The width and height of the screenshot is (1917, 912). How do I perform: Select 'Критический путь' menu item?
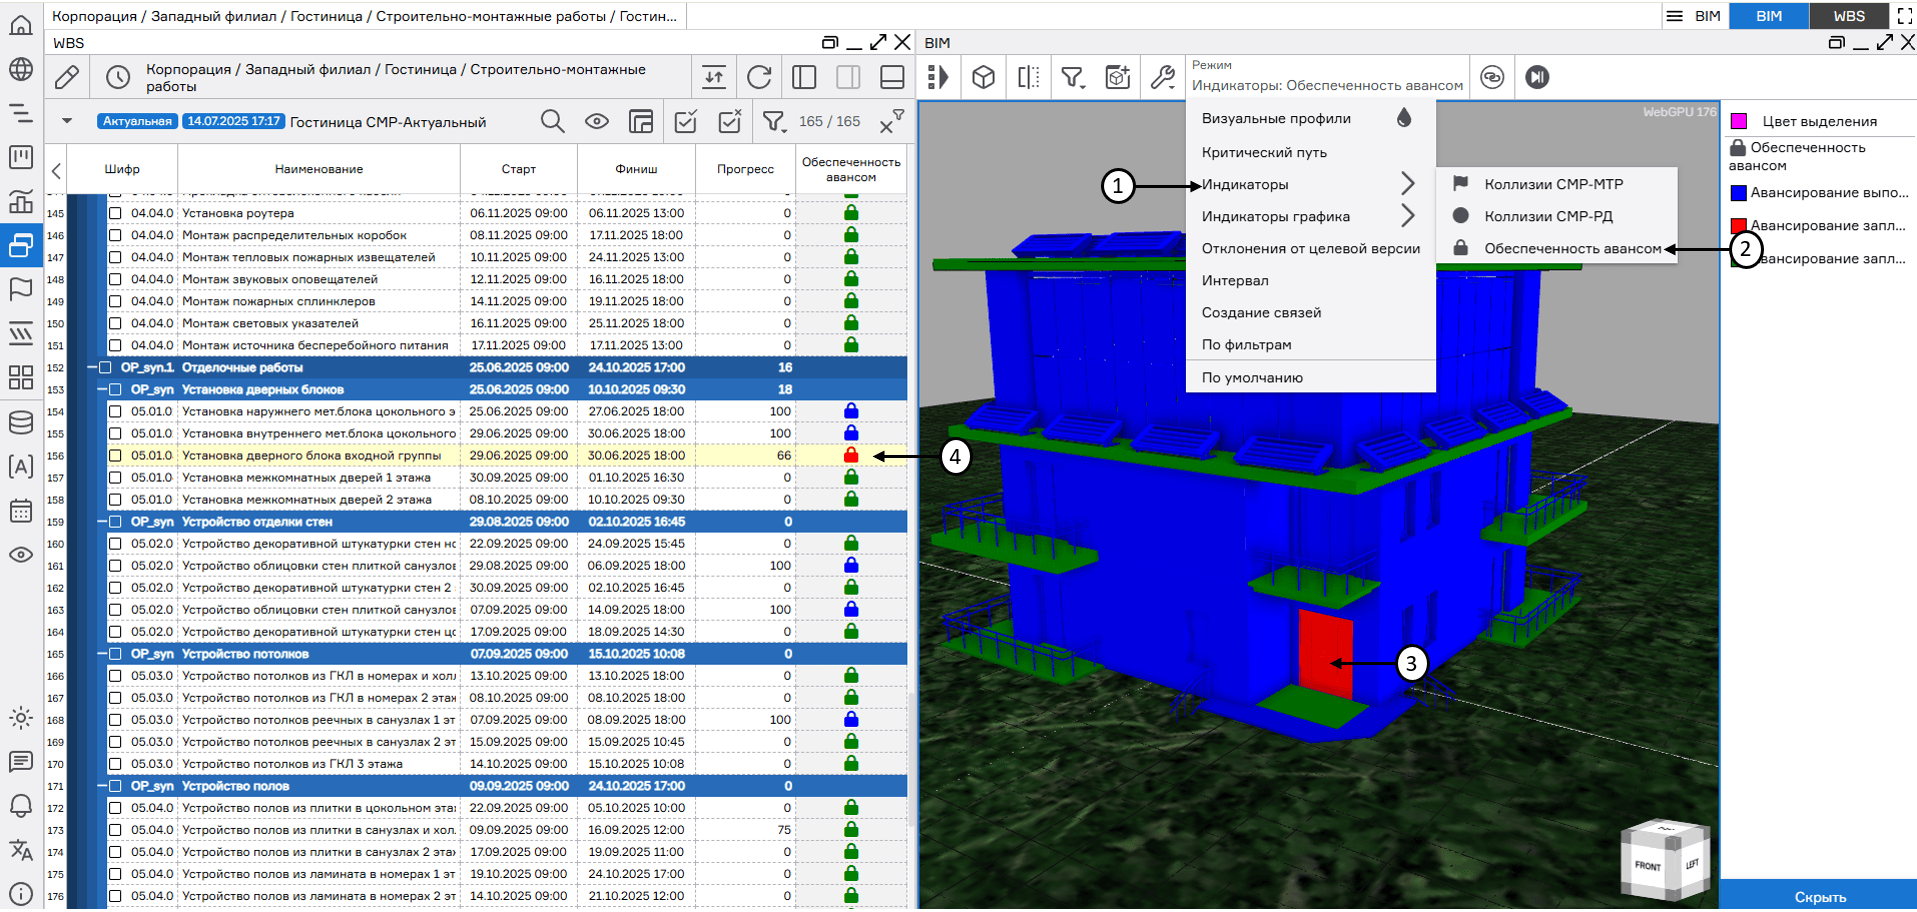click(1264, 152)
